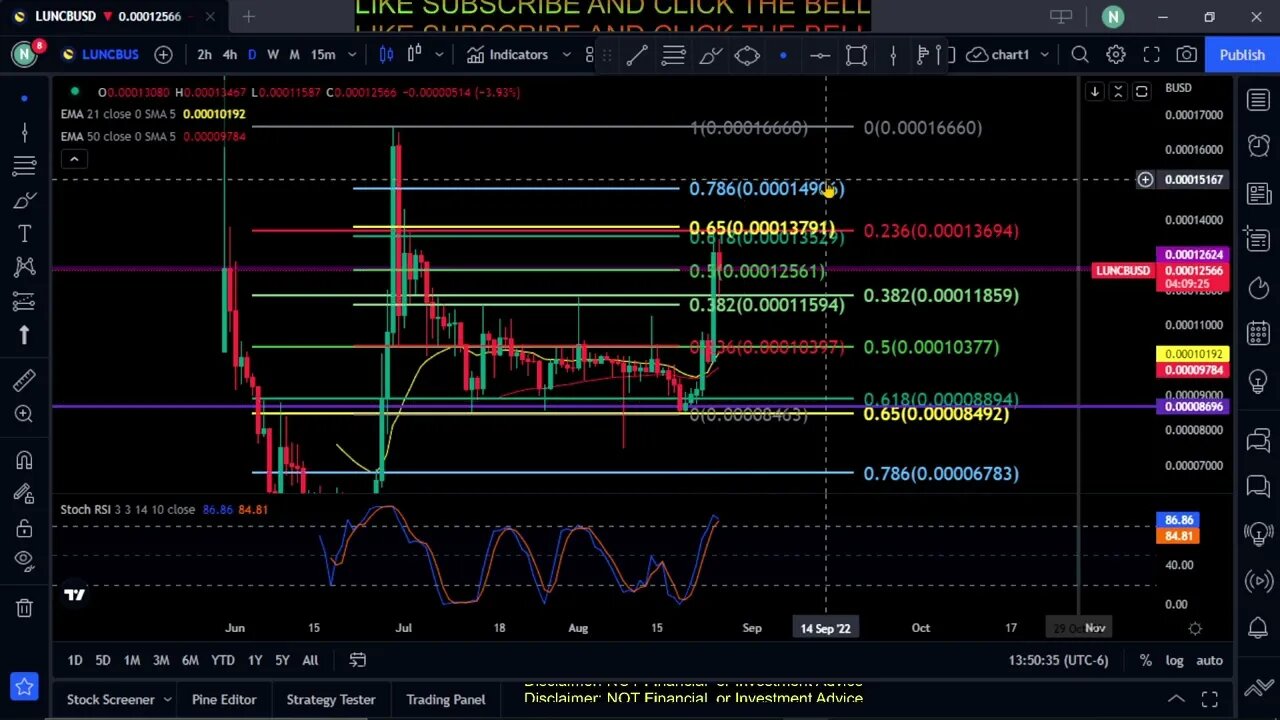Open a new browser tab with plus button
The image size is (1280, 720).
(248, 16)
